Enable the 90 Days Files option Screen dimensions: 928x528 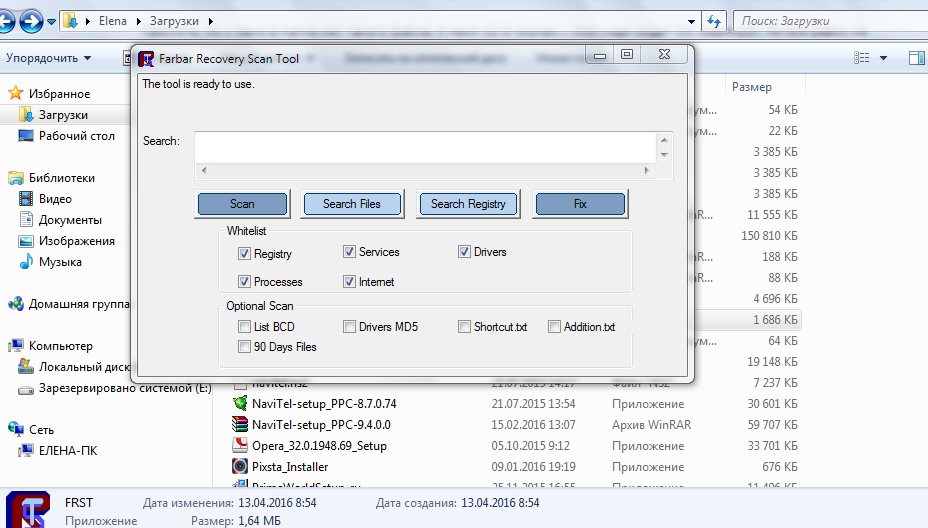click(244, 347)
